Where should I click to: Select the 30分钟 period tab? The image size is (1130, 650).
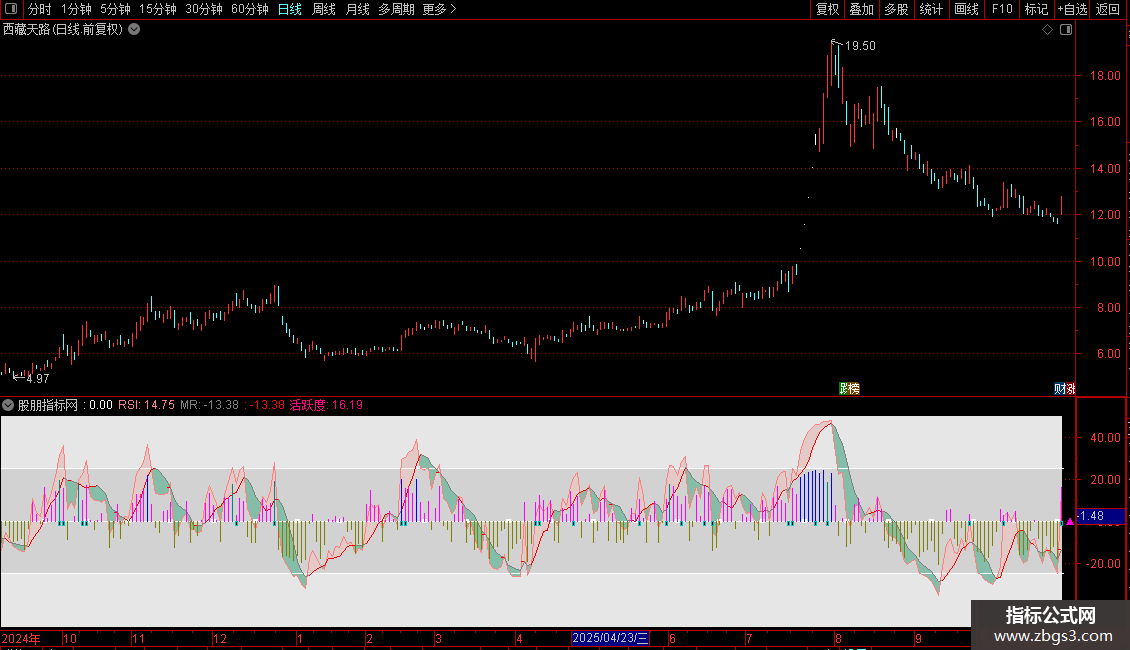(x=204, y=9)
